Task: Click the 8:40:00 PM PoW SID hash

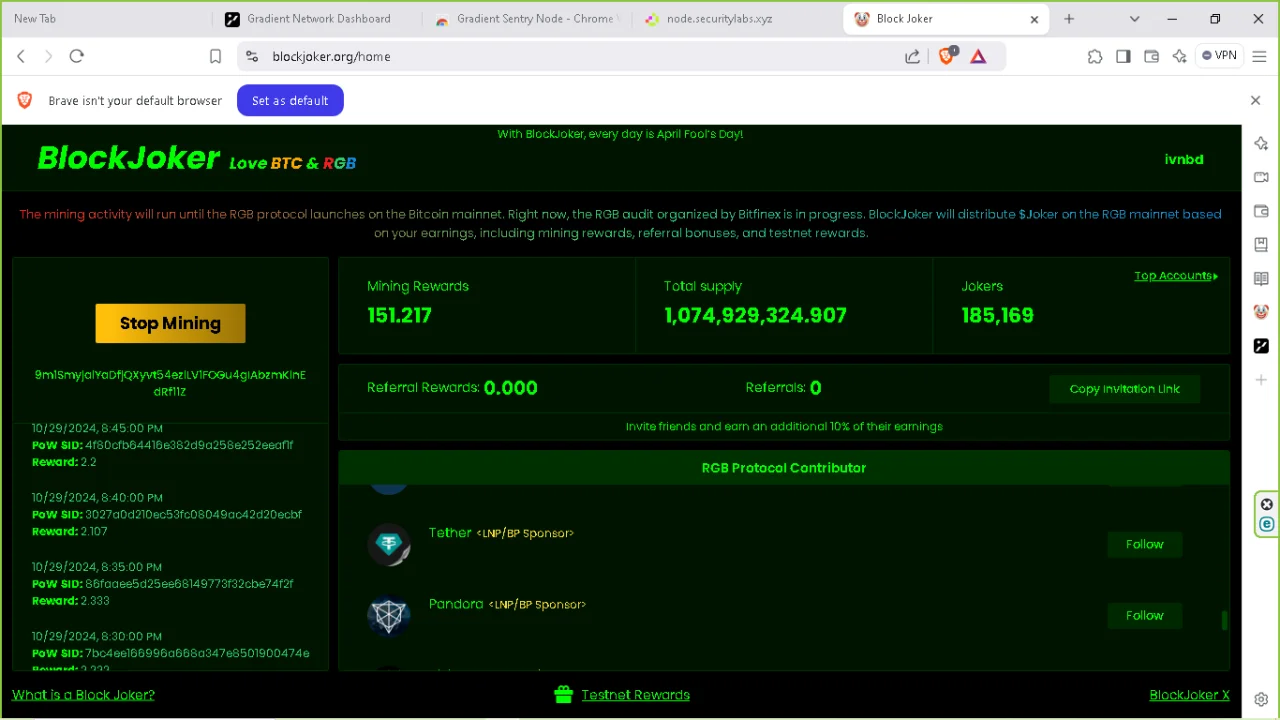Action: [193, 514]
